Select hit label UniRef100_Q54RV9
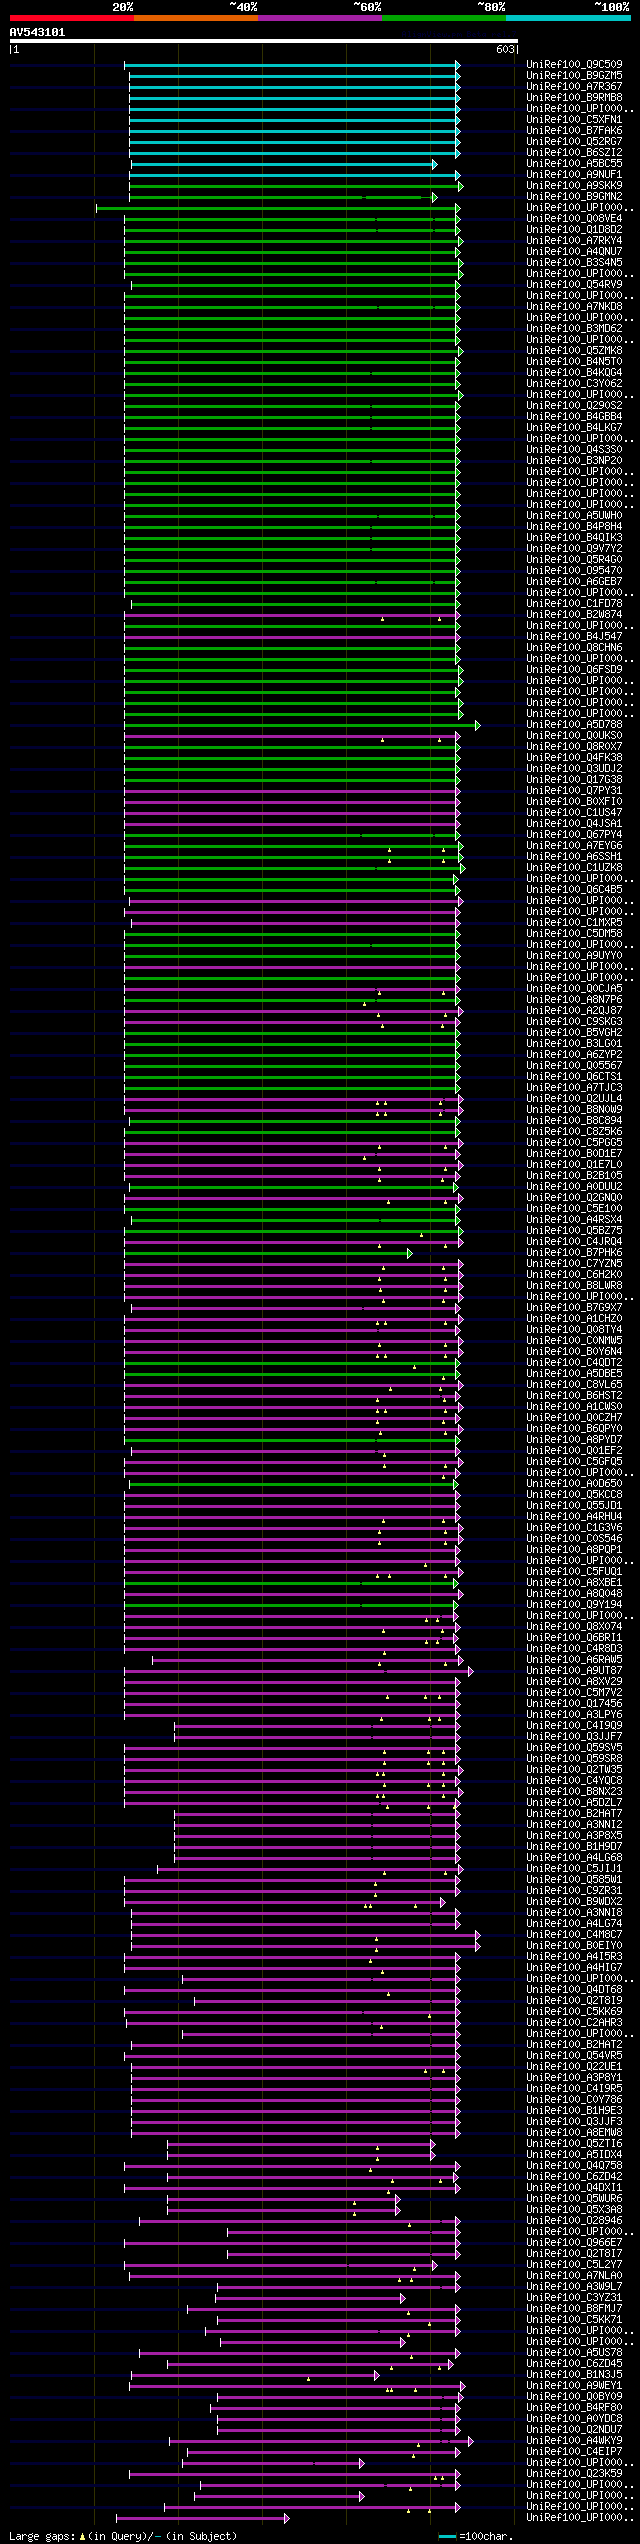 coord(574,285)
